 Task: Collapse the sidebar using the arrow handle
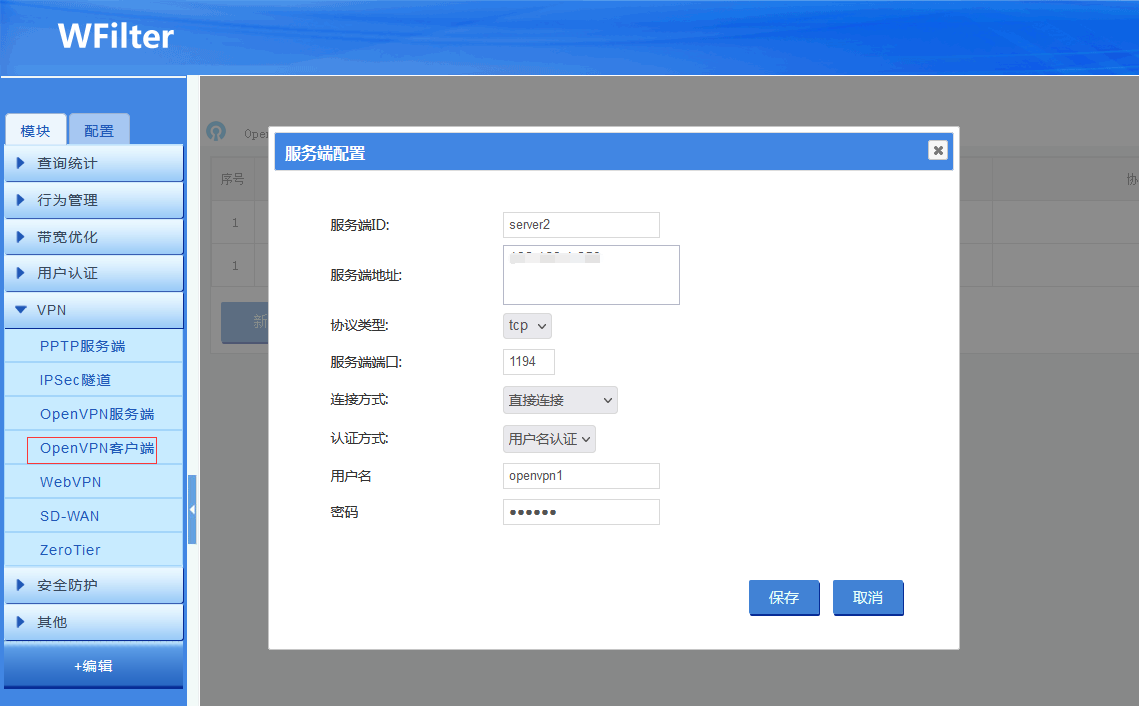(192, 509)
